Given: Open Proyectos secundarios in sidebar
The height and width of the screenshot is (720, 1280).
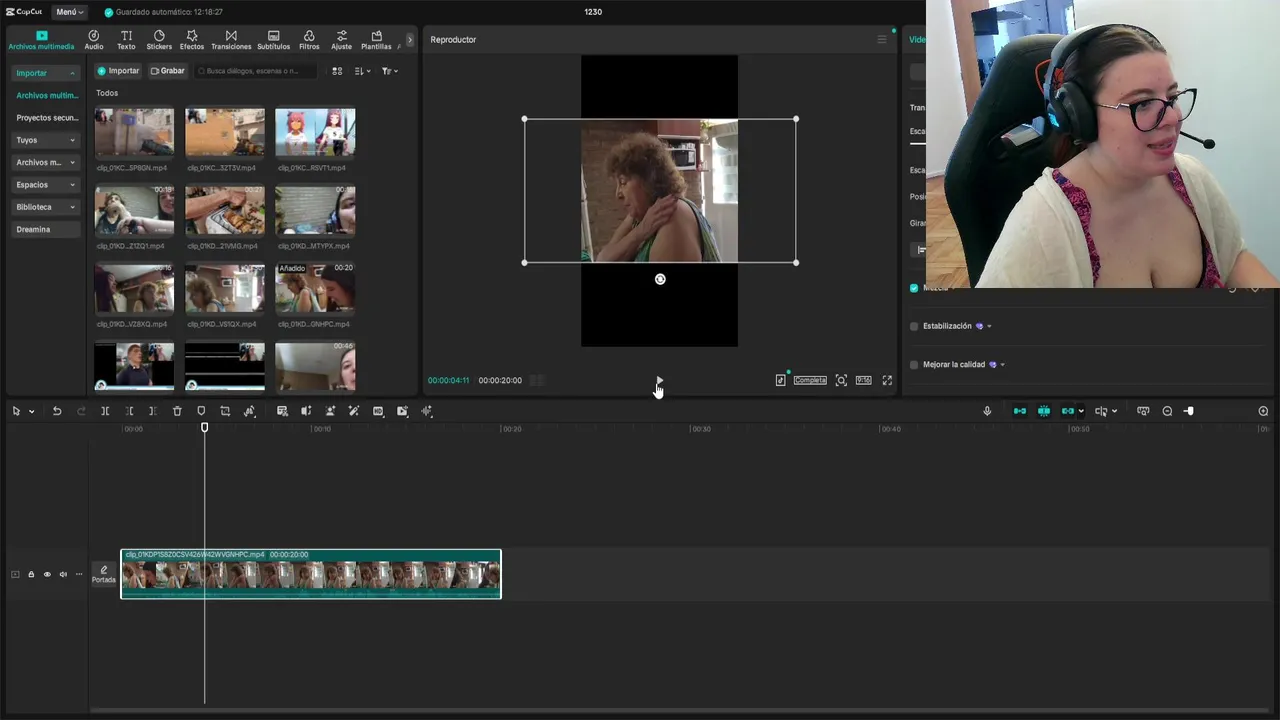Looking at the screenshot, I should [46, 118].
